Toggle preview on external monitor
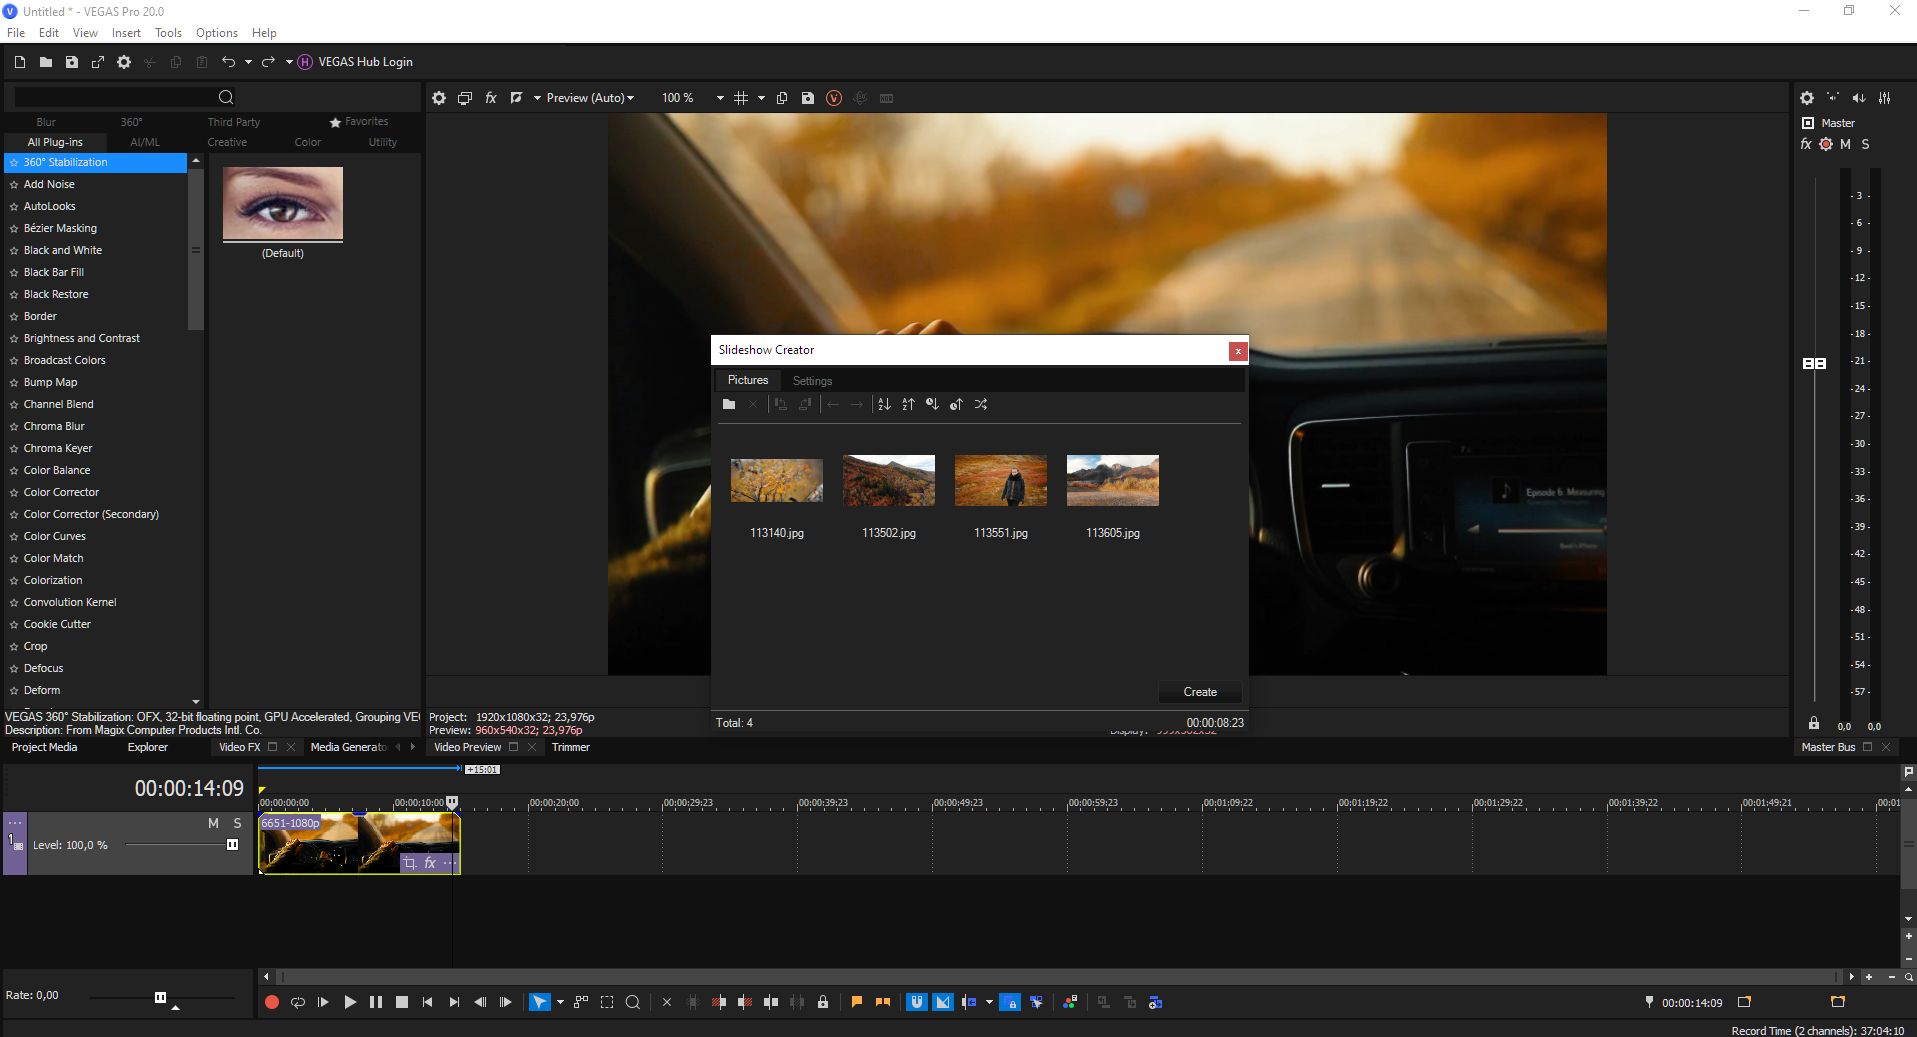The height and width of the screenshot is (1037, 1917). click(x=465, y=98)
